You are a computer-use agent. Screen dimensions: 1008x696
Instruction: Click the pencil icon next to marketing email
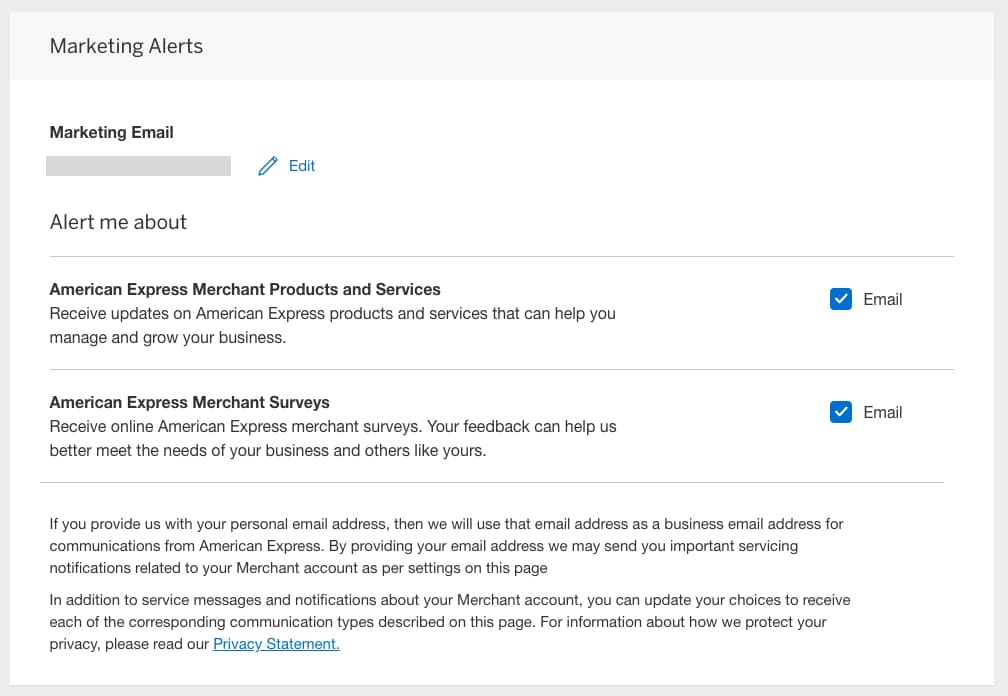267,165
